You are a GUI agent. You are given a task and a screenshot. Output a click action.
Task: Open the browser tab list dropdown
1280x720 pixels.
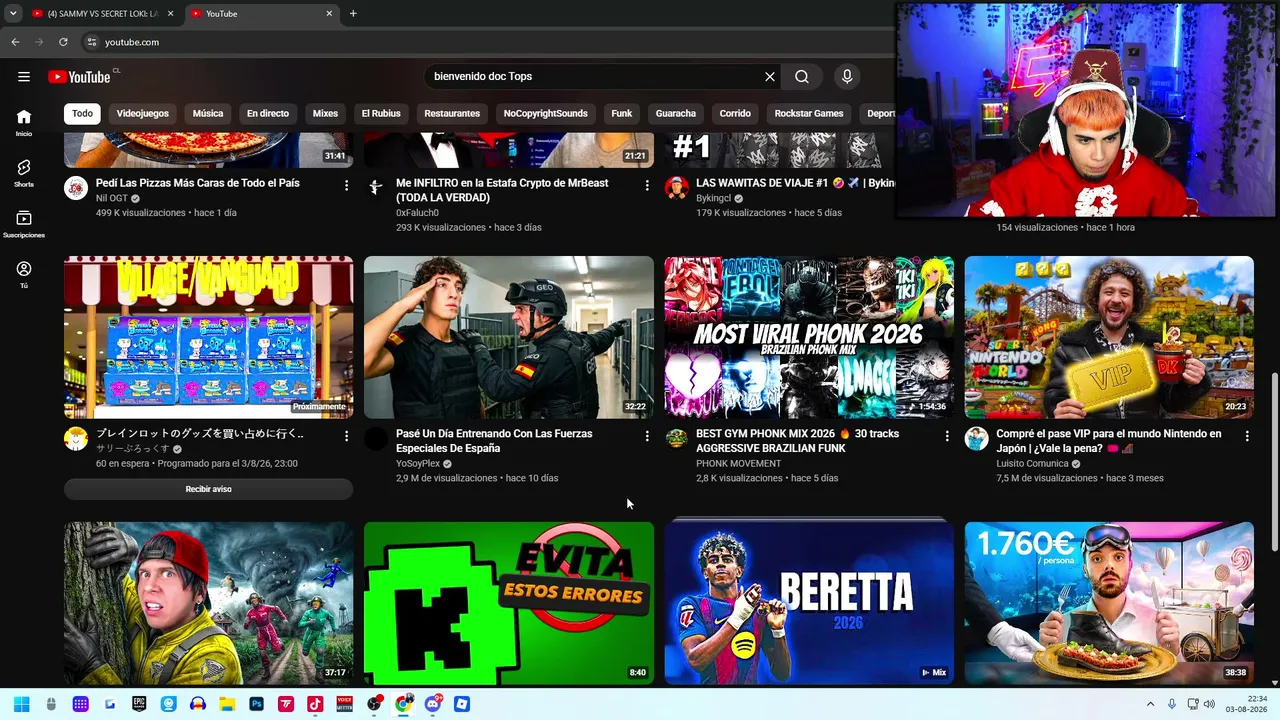coord(13,14)
